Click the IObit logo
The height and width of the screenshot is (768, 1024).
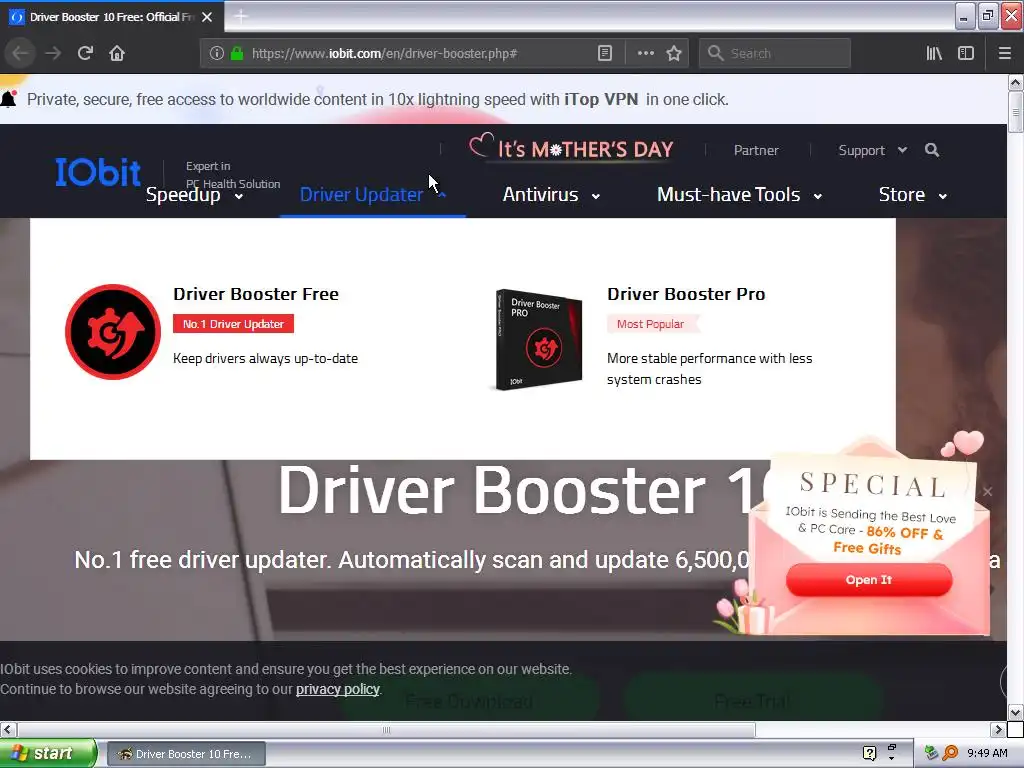click(98, 172)
